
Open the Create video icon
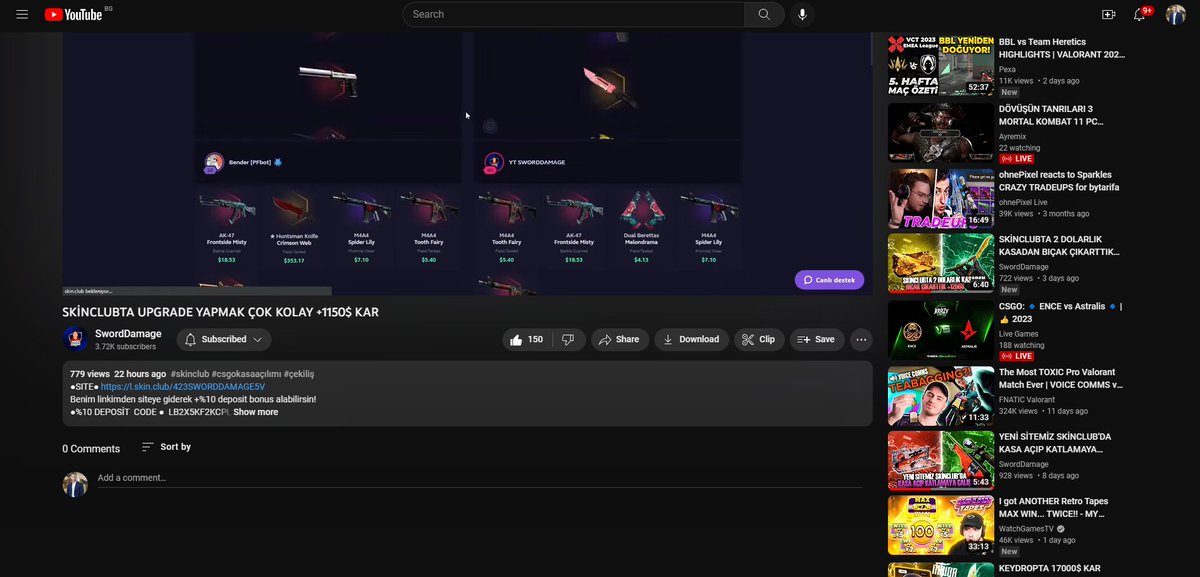(1108, 14)
